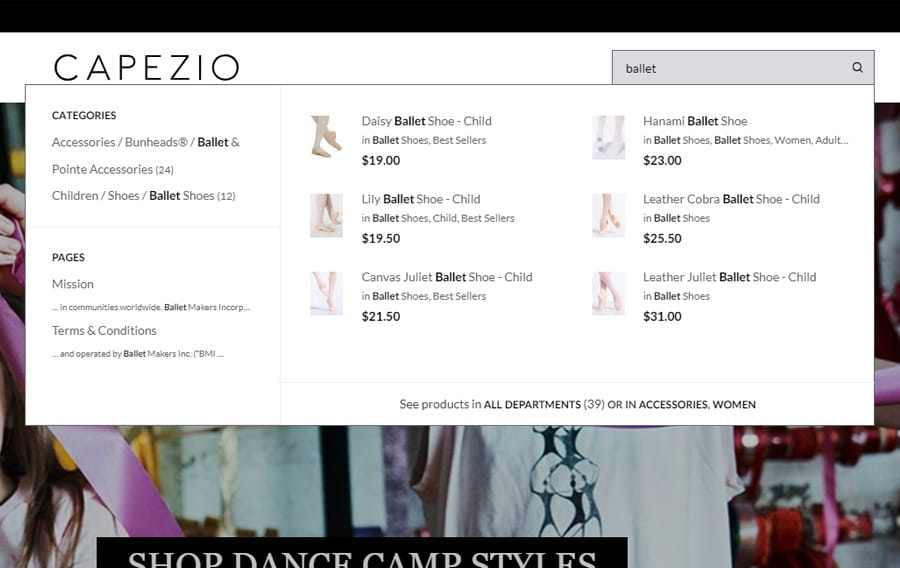Click the $25.50 Leather Cobra price
Image resolution: width=900 pixels, height=568 pixels.
click(x=662, y=239)
